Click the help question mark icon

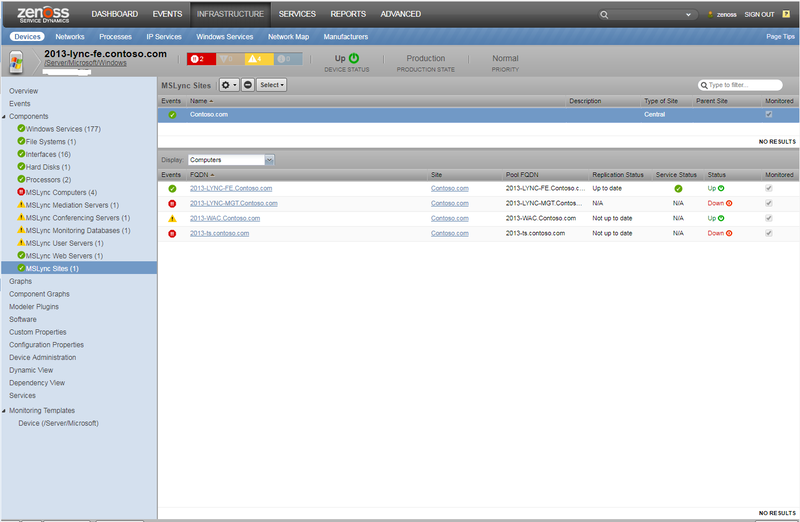[786, 14]
